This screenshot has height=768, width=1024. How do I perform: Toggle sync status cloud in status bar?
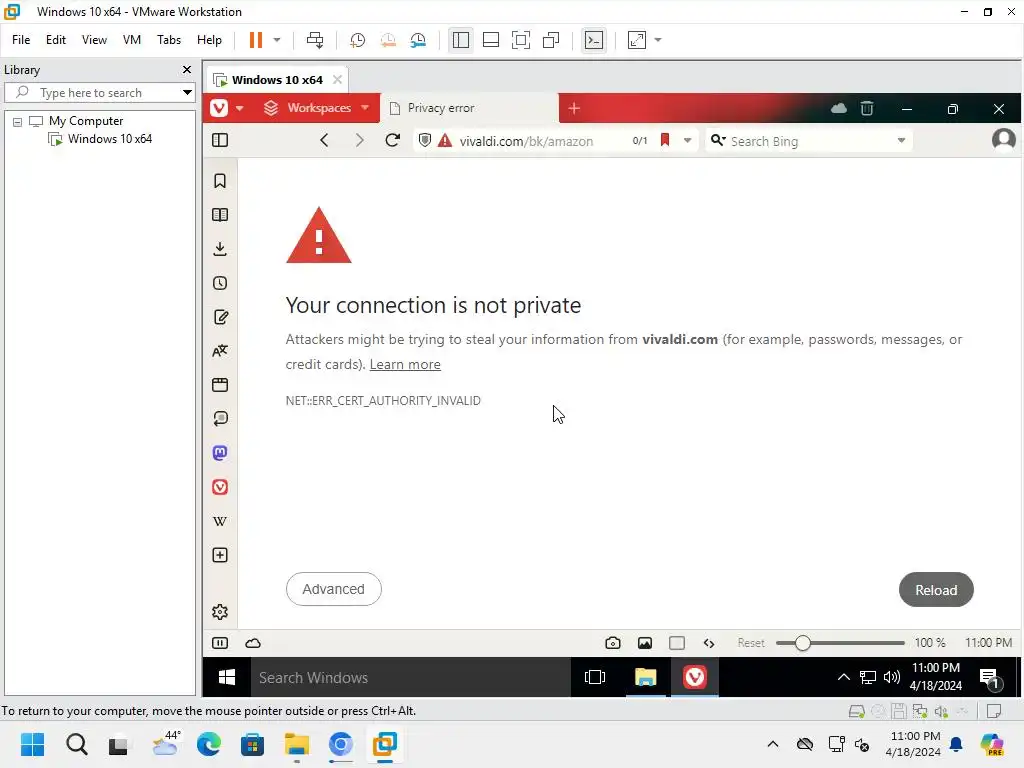click(253, 643)
